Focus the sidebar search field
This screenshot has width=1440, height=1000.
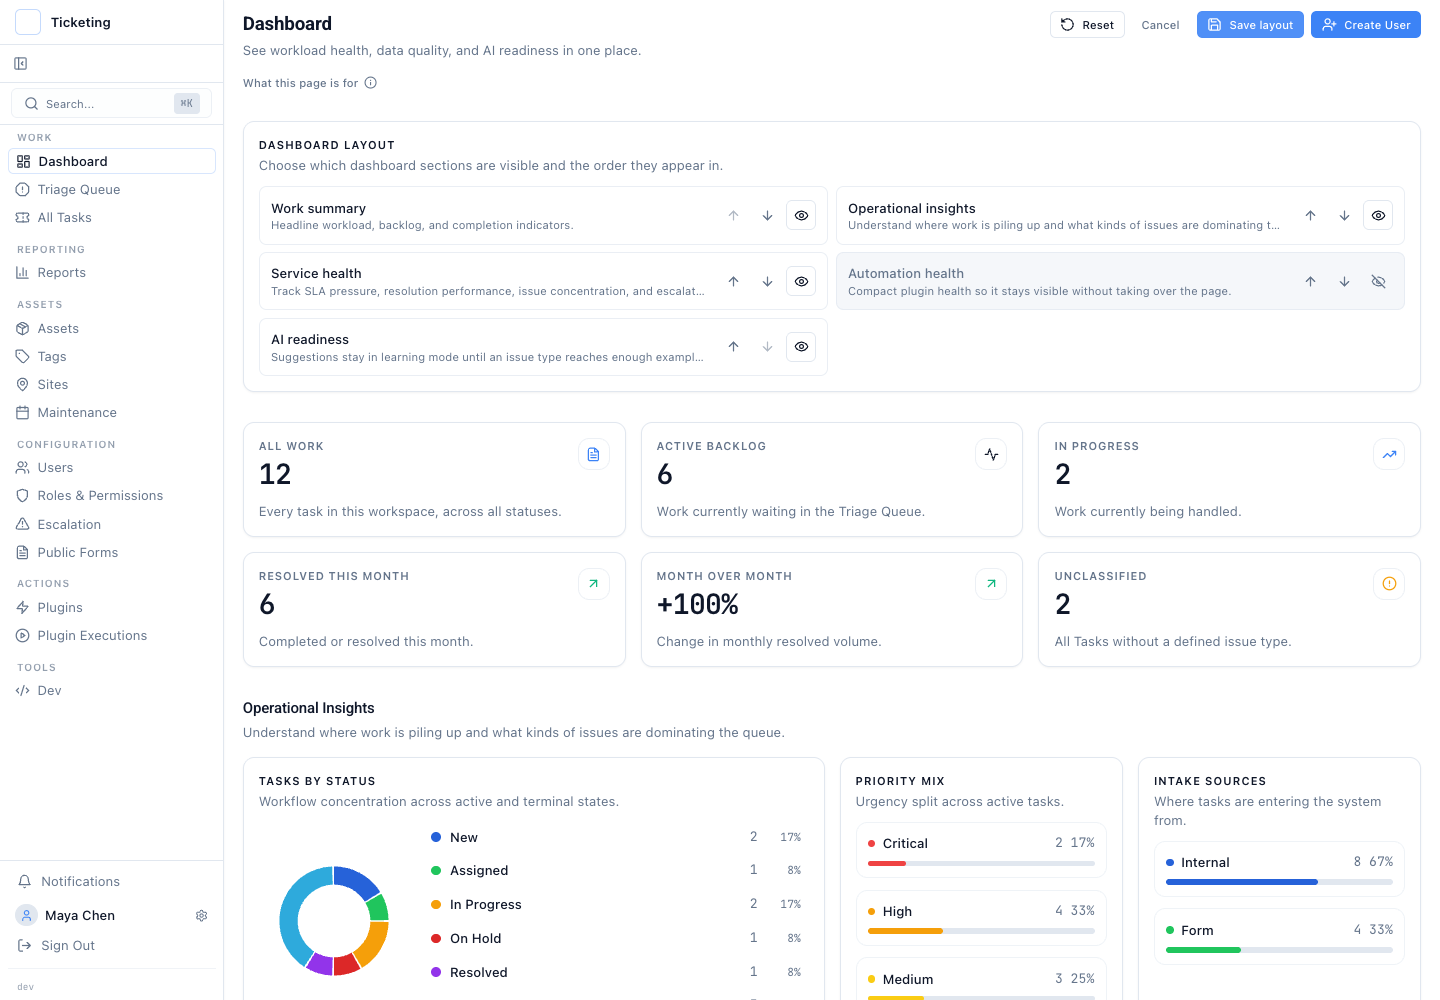(x=111, y=103)
